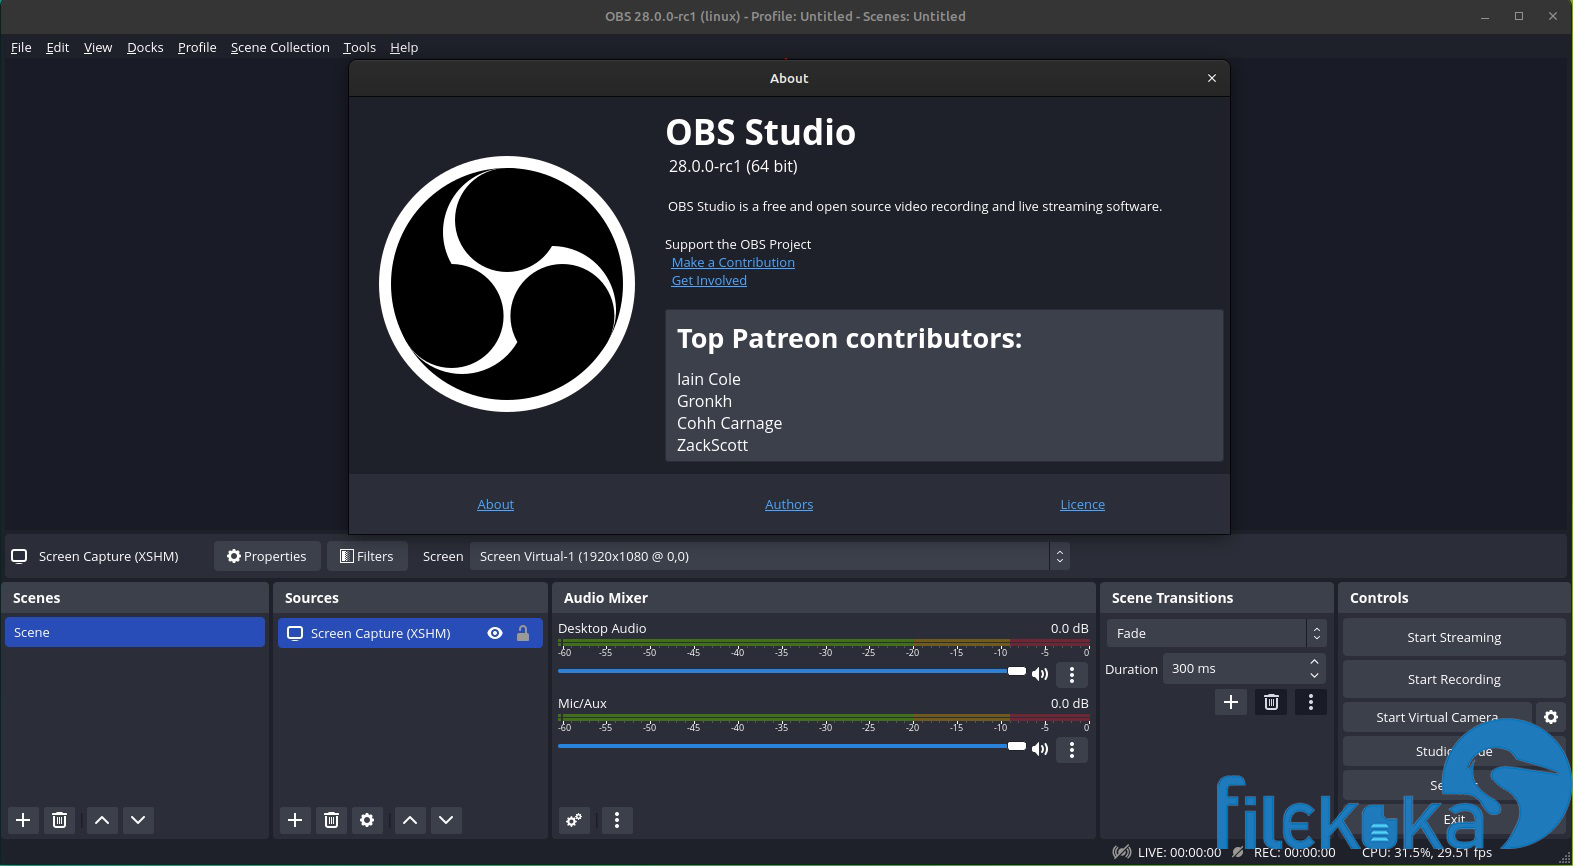Toggle lock on Screen Capture source
This screenshot has width=1573, height=866.
[523, 633]
